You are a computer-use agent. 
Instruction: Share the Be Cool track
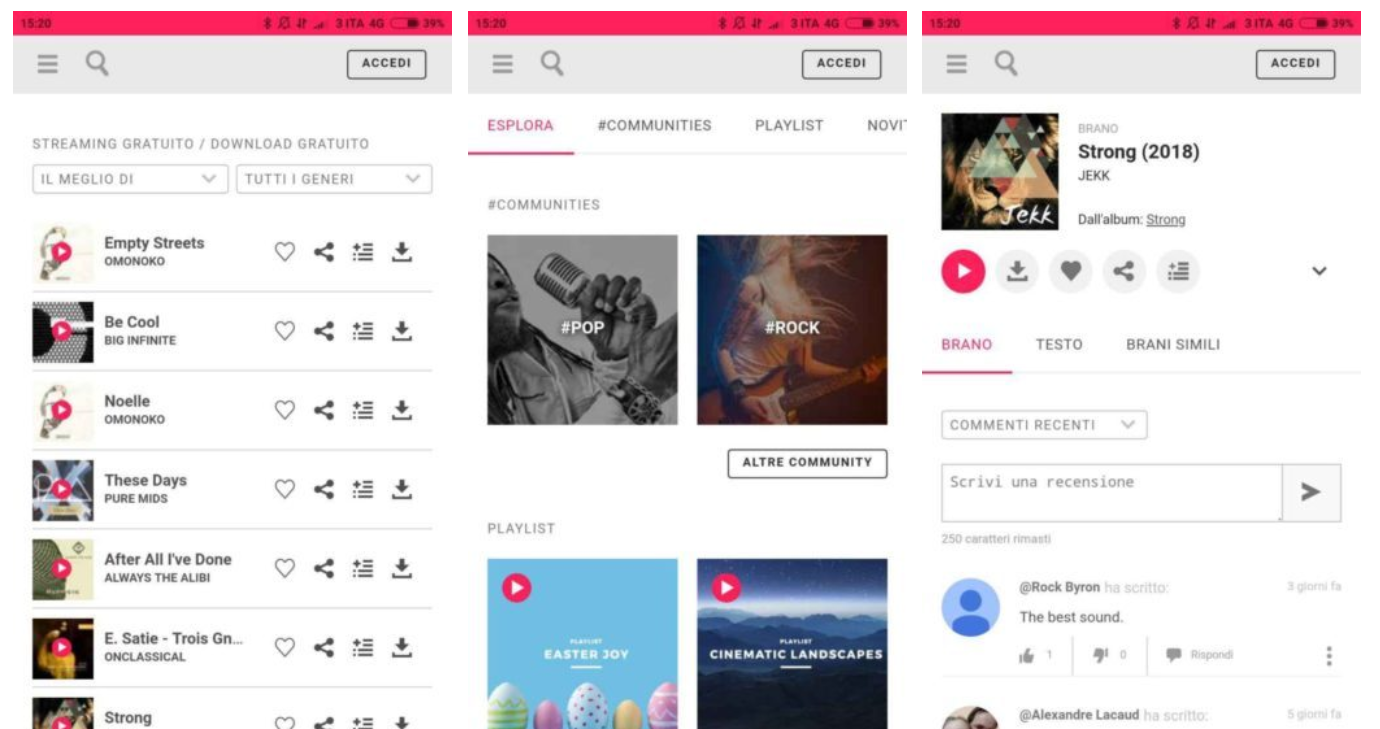pyautogui.click(x=324, y=331)
